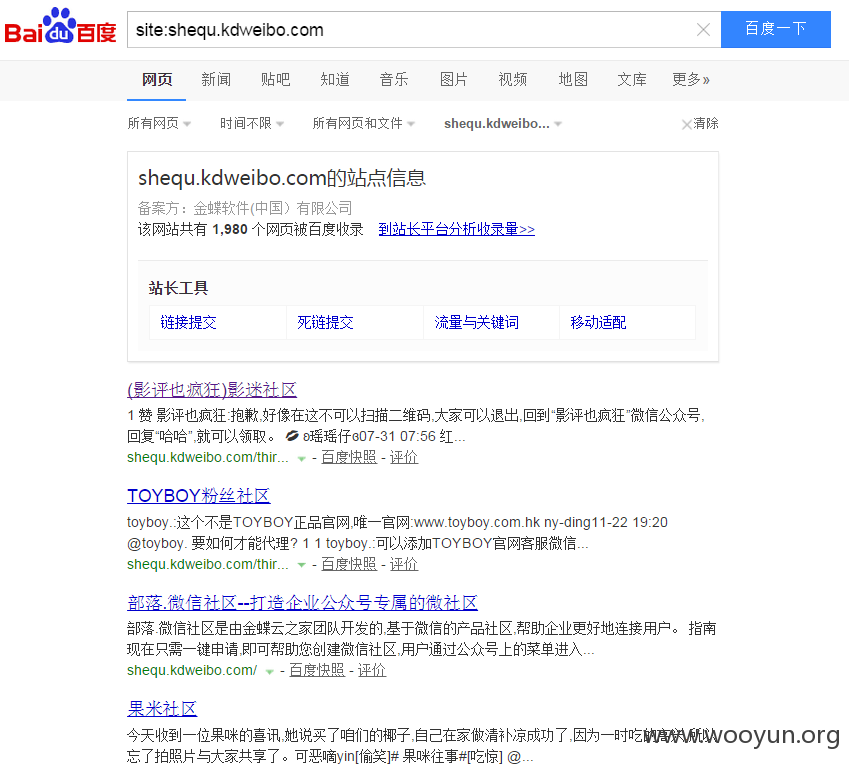The width and height of the screenshot is (849, 764).
Task: Click the 百度一下 search button
Action: coord(775,29)
